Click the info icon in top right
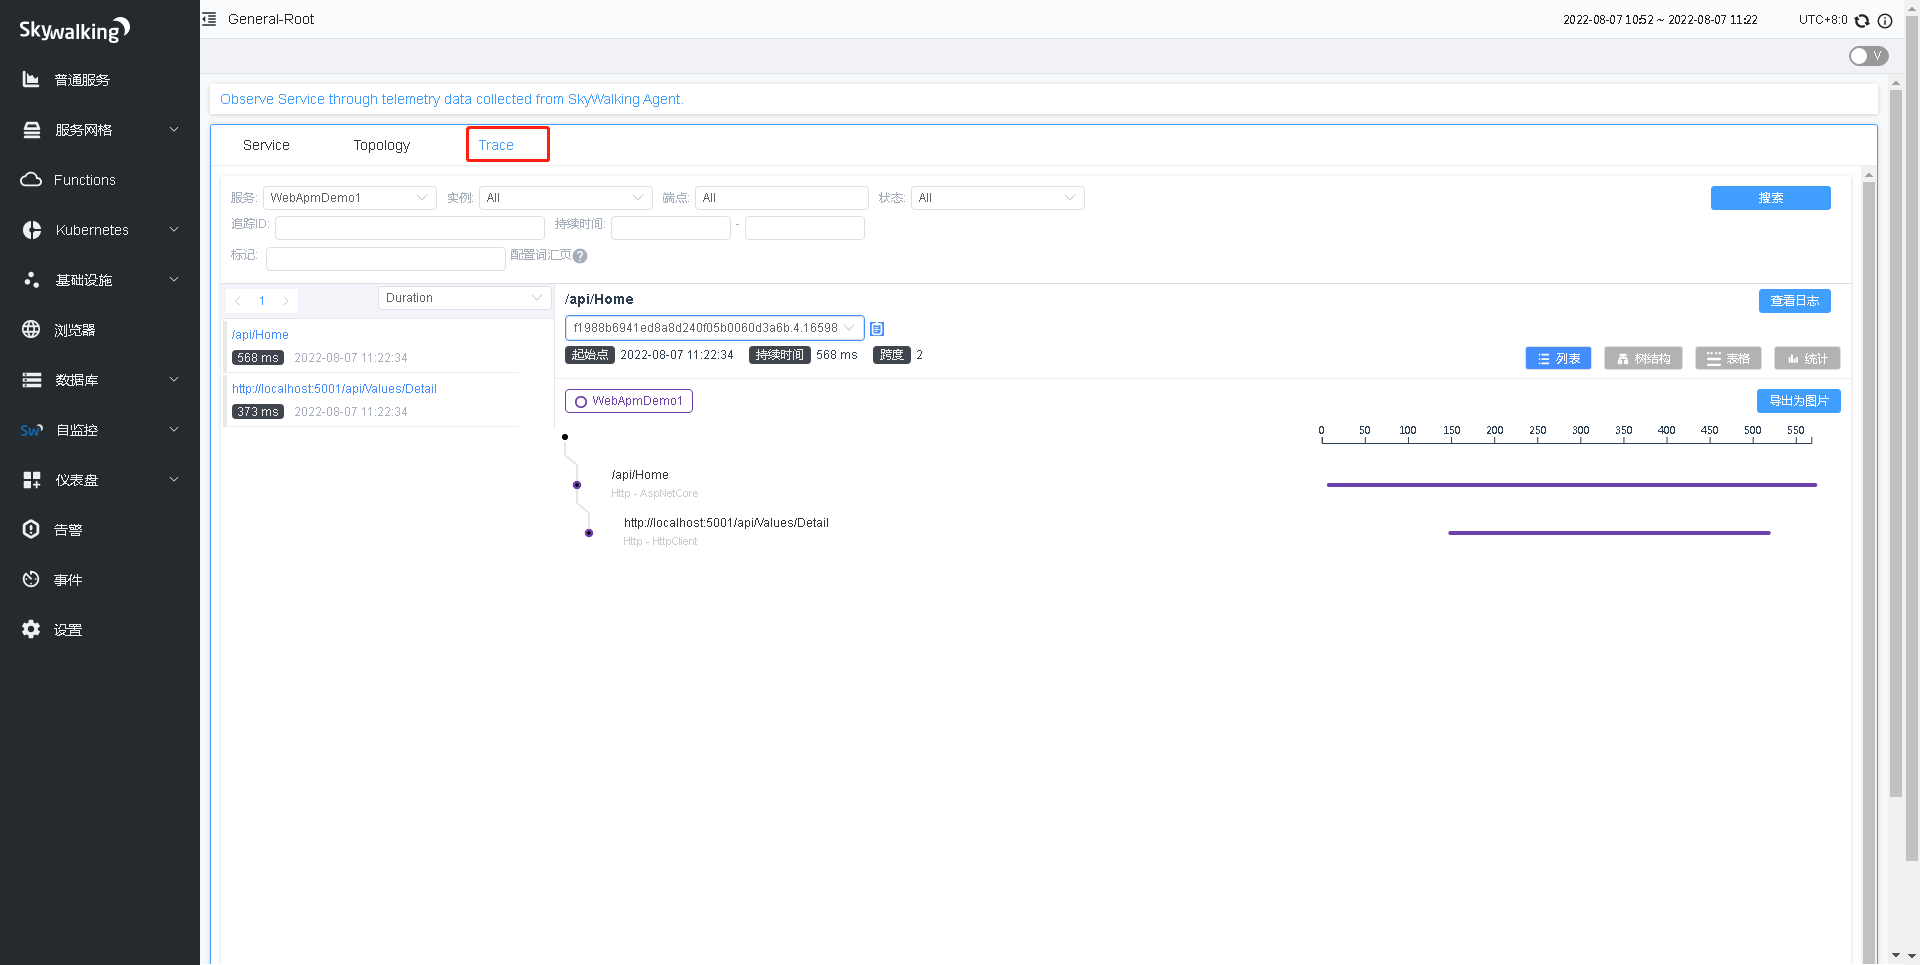The width and height of the screenshot is (1920, 965). (1885, 21)
